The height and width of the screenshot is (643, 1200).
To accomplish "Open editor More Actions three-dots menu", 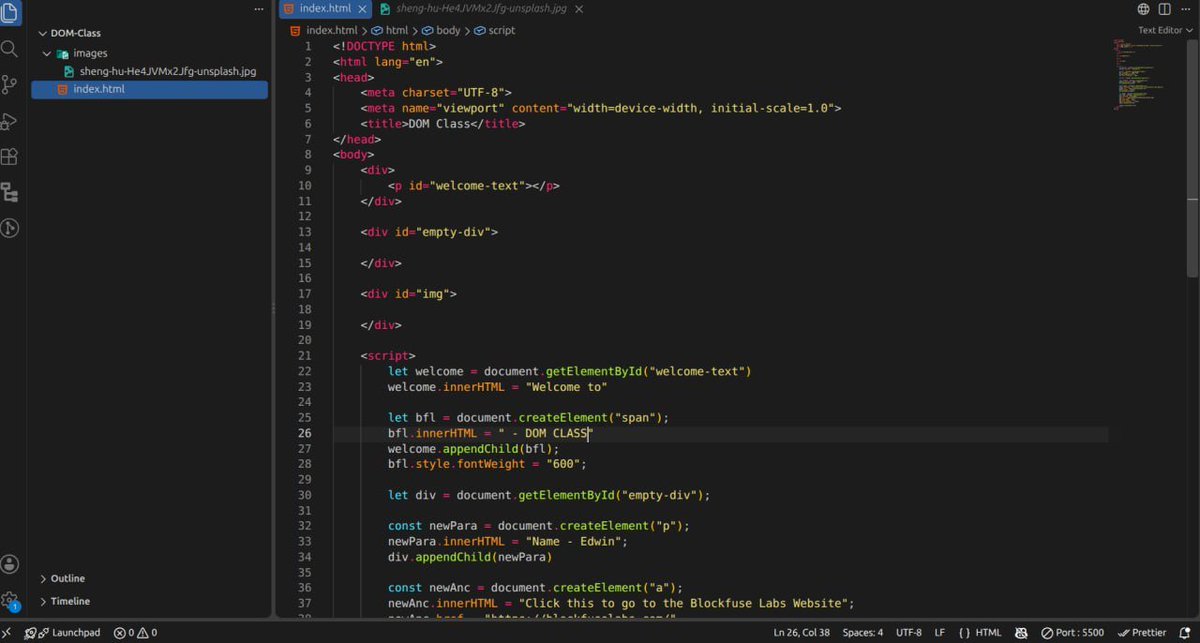I will 1186,9.
